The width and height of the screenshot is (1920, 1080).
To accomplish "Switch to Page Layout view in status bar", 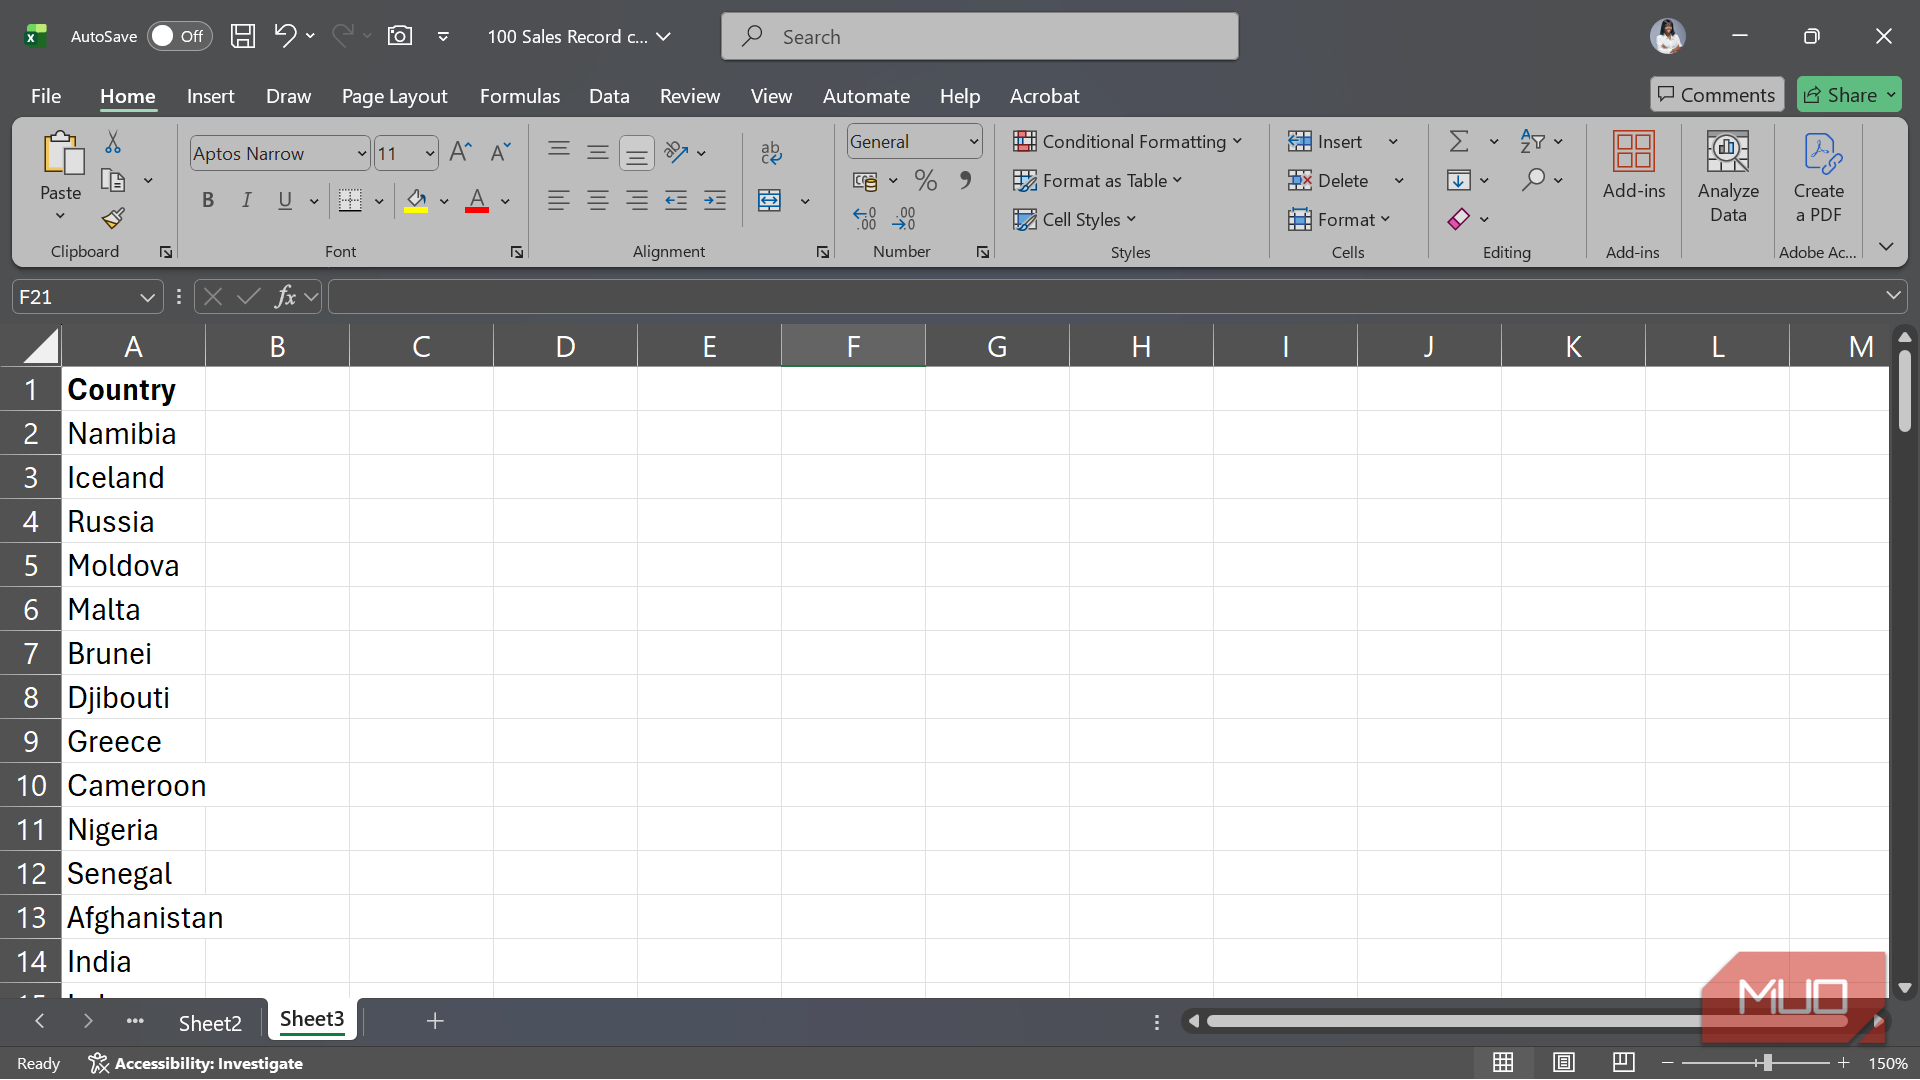I will click(1564, 1062).
